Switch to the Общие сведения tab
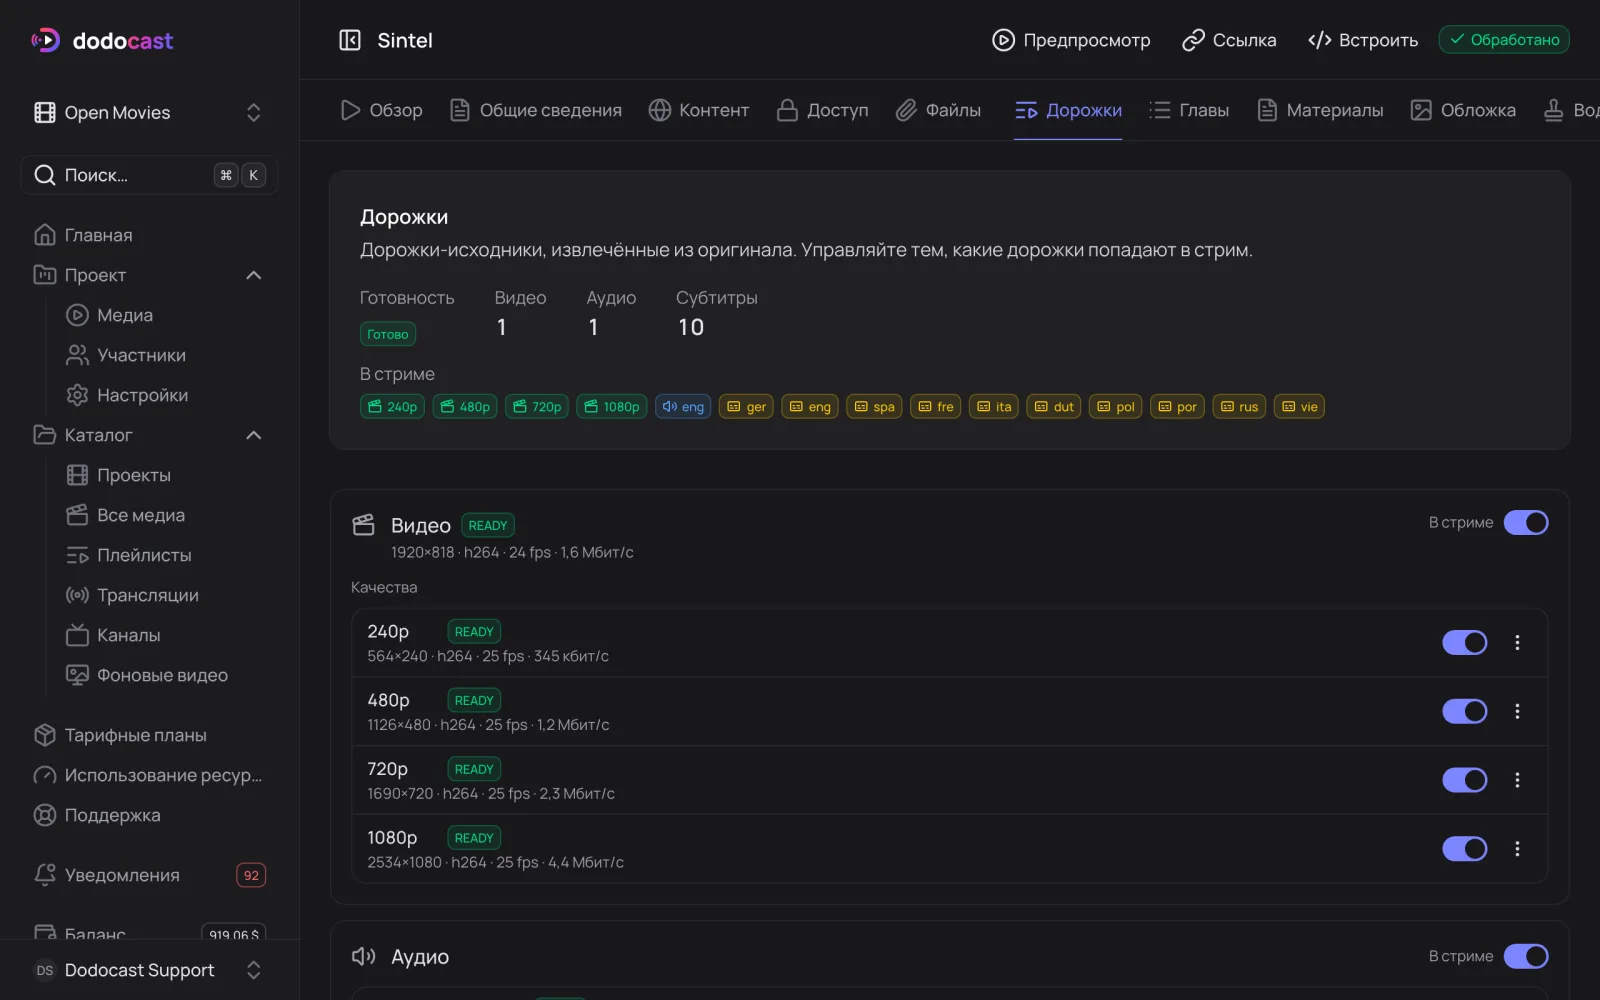This screenshot has height=1000, width=1600. click(x=535, y=110)
